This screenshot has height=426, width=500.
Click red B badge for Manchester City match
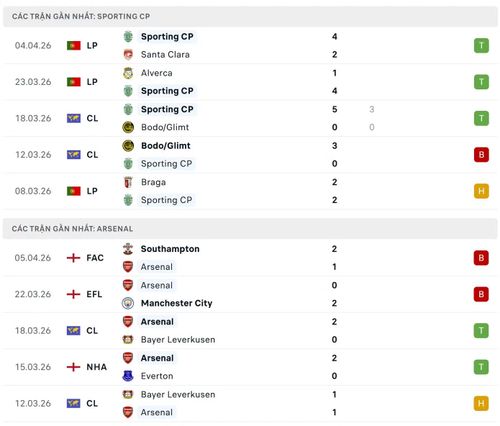[481, 294]
